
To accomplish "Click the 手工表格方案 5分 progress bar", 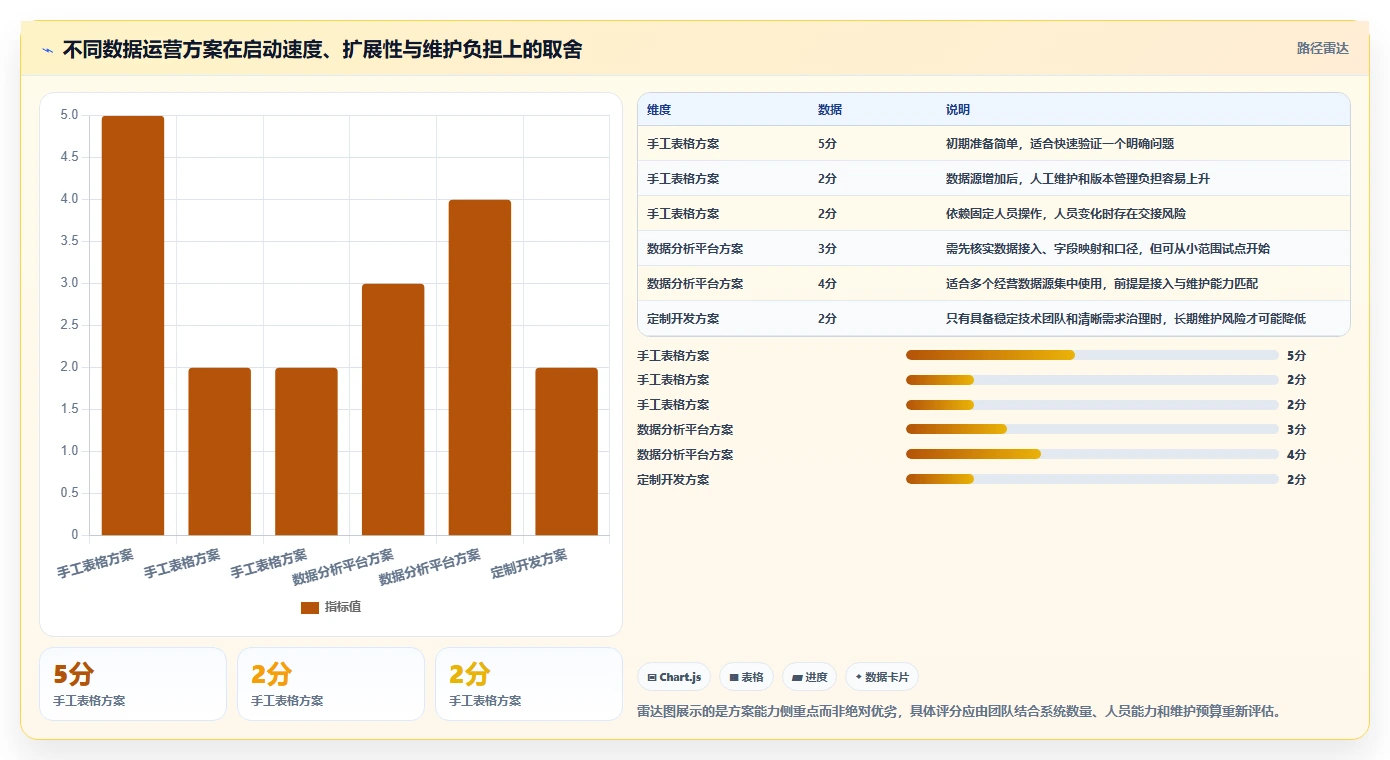I will pyautogui.click(x=1092, y=355).
